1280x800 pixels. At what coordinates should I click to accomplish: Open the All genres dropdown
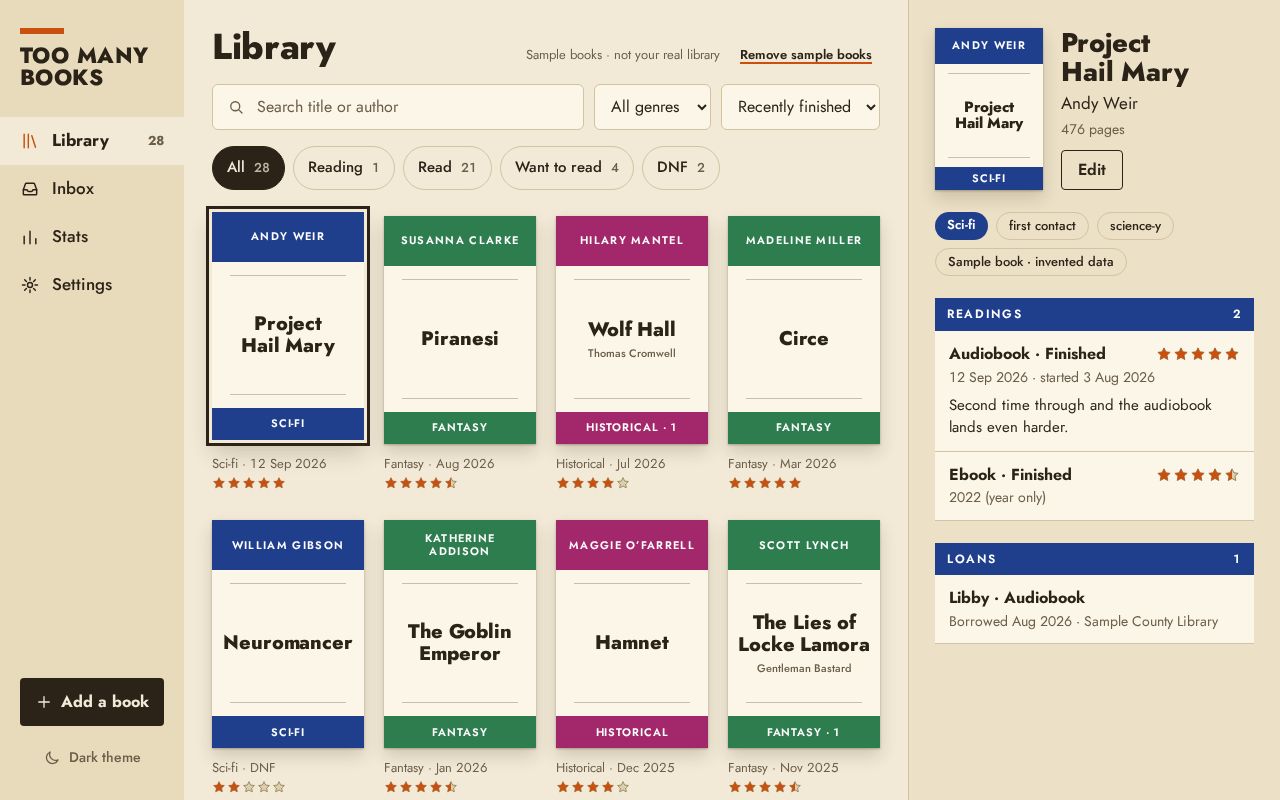click(652, 107)
